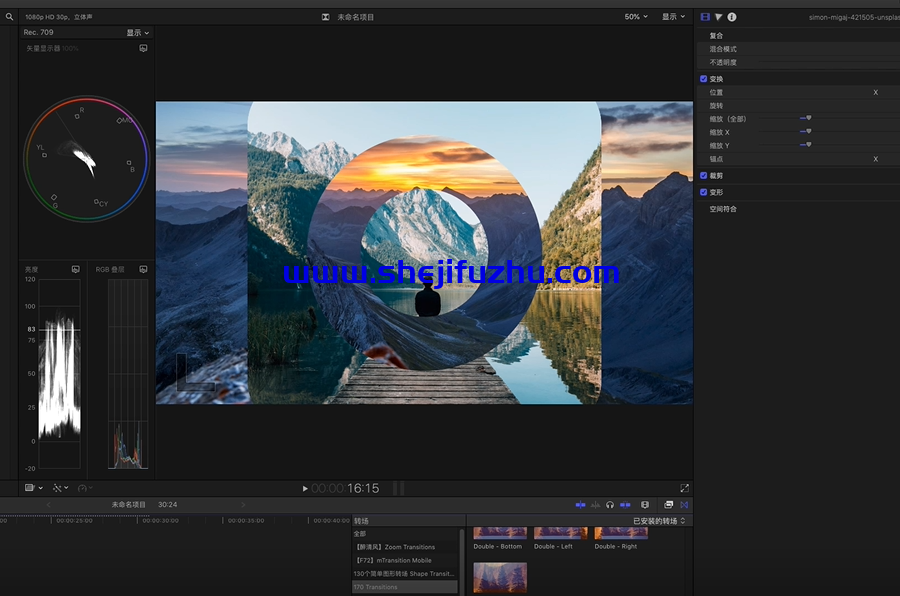Select 130个简单图形转场 Shape Transit category
900x596 pixels.
[x=405, y=574]
